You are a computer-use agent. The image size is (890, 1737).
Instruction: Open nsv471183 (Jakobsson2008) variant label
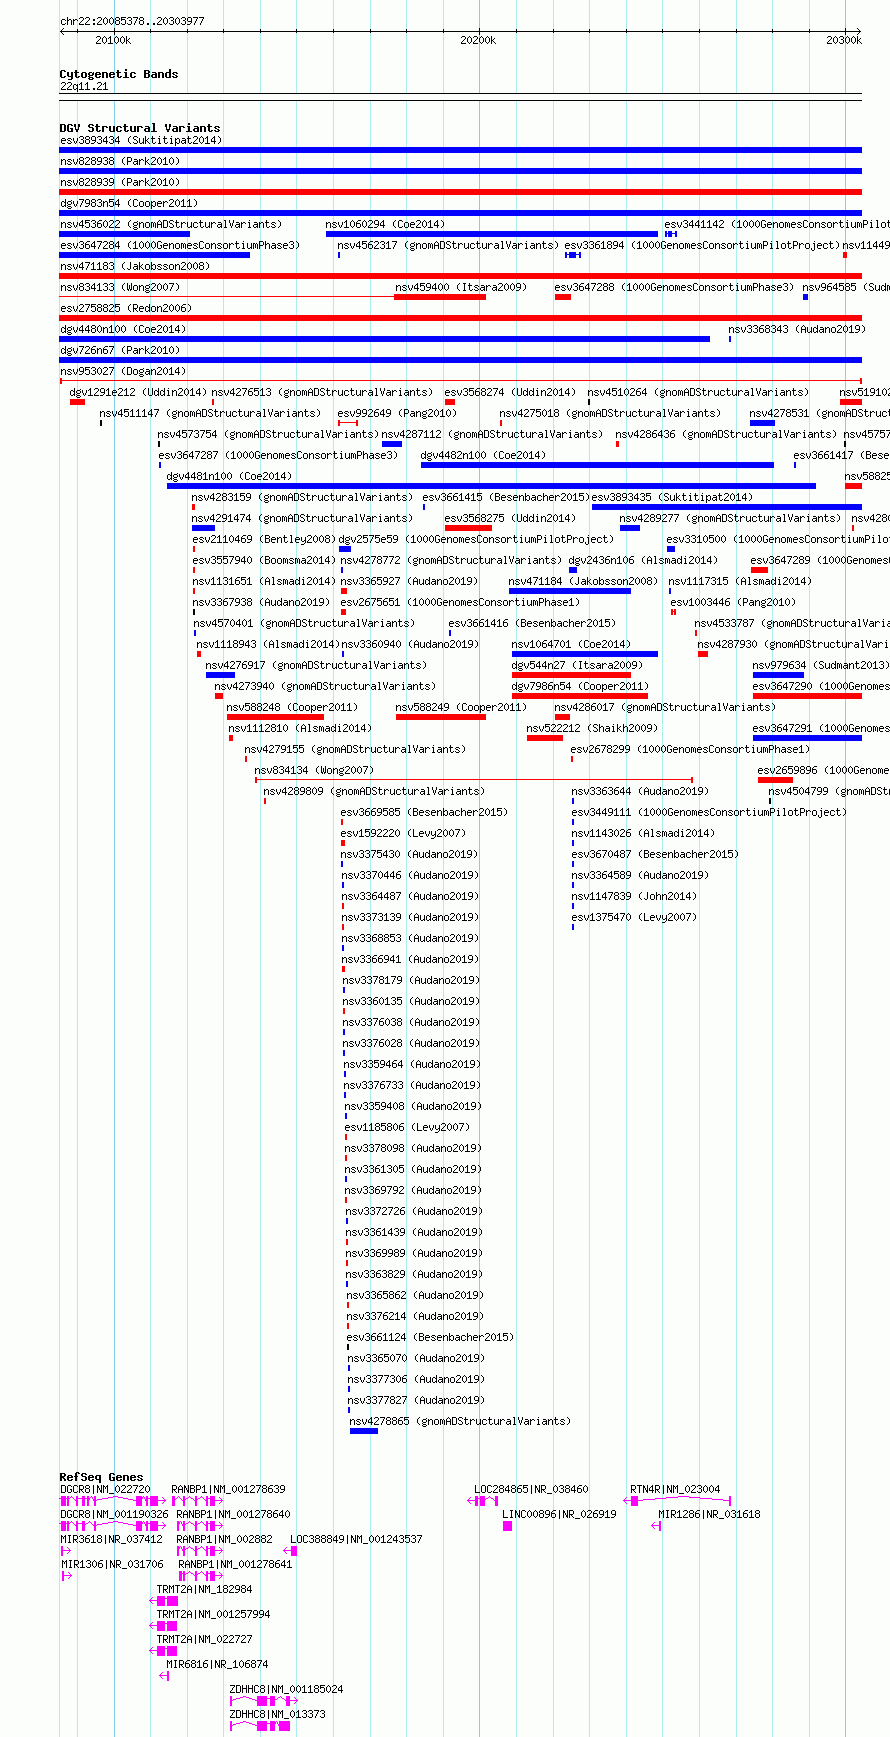(135, 266)
